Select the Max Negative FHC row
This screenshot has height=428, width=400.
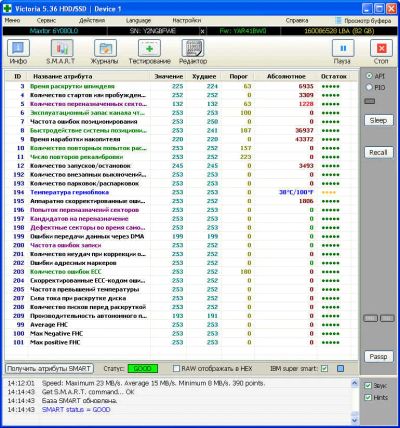pyautogui.click(x=181, y=334)
